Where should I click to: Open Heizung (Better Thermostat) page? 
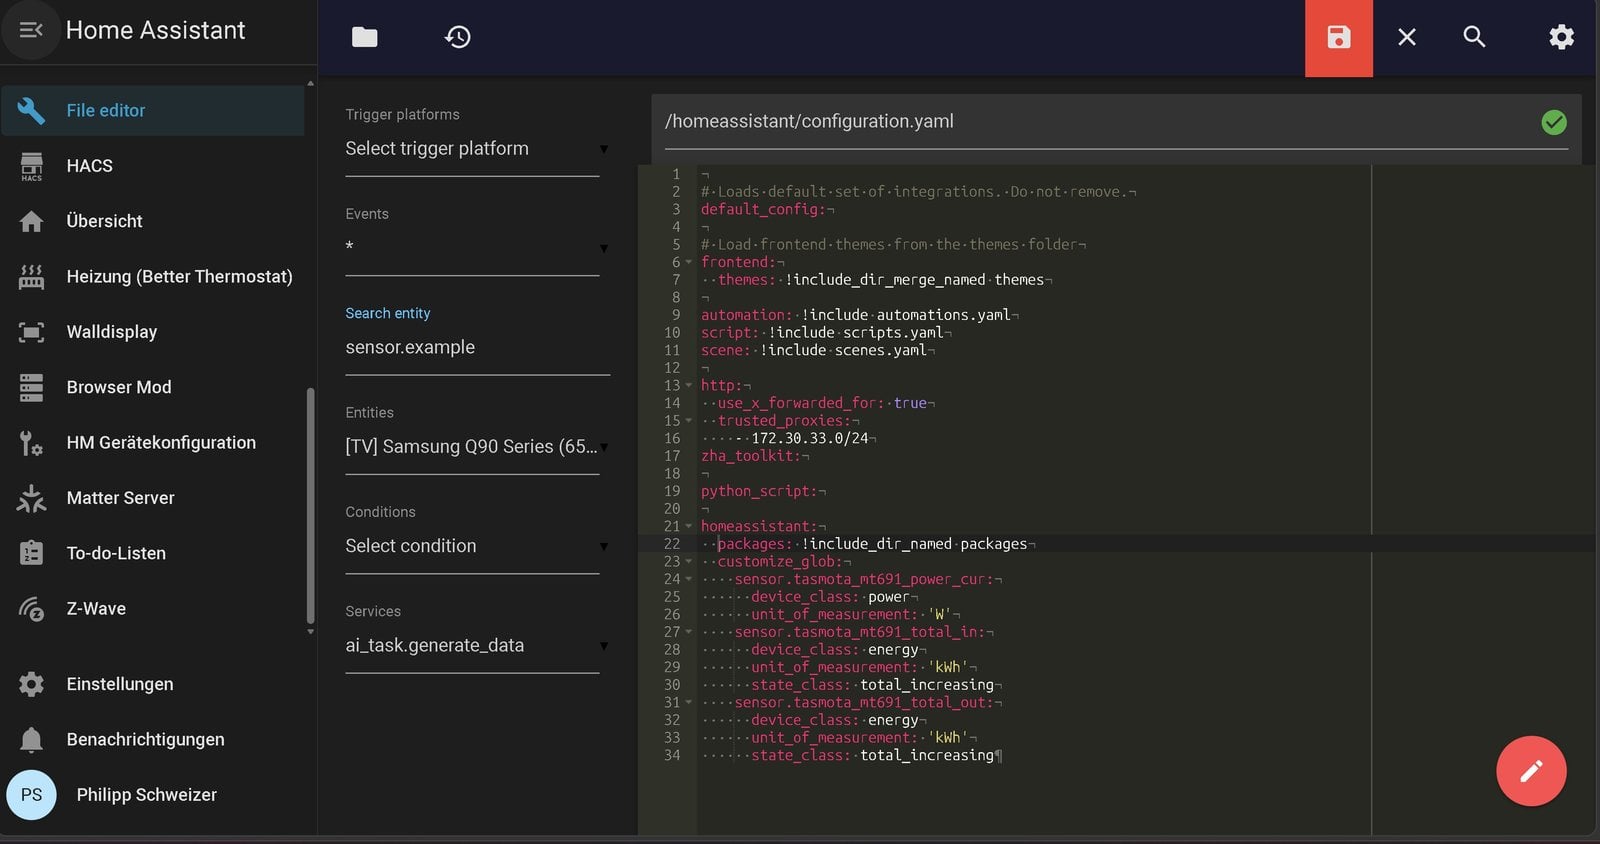click(153, 277)
